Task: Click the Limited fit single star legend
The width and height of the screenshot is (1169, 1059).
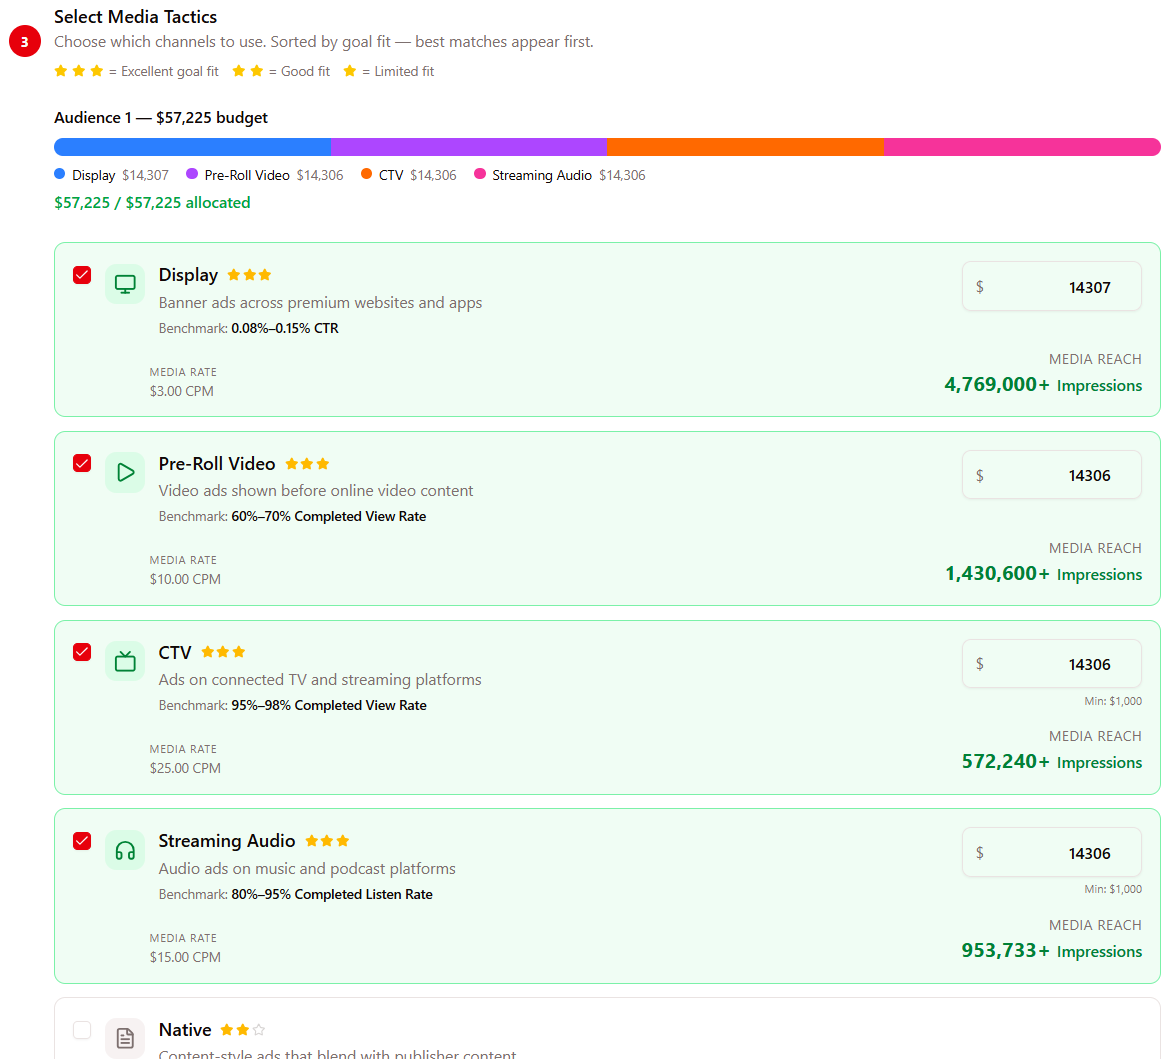Action: pos(350,71)
